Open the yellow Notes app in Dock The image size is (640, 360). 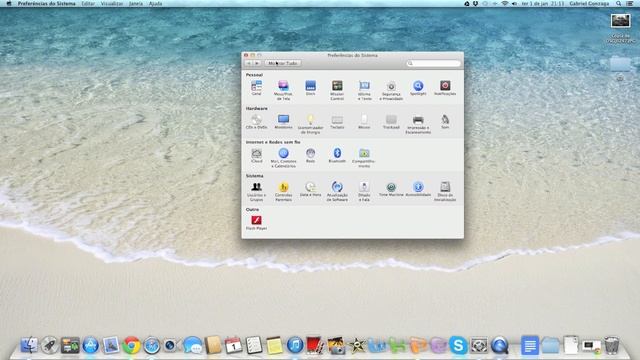274,345
